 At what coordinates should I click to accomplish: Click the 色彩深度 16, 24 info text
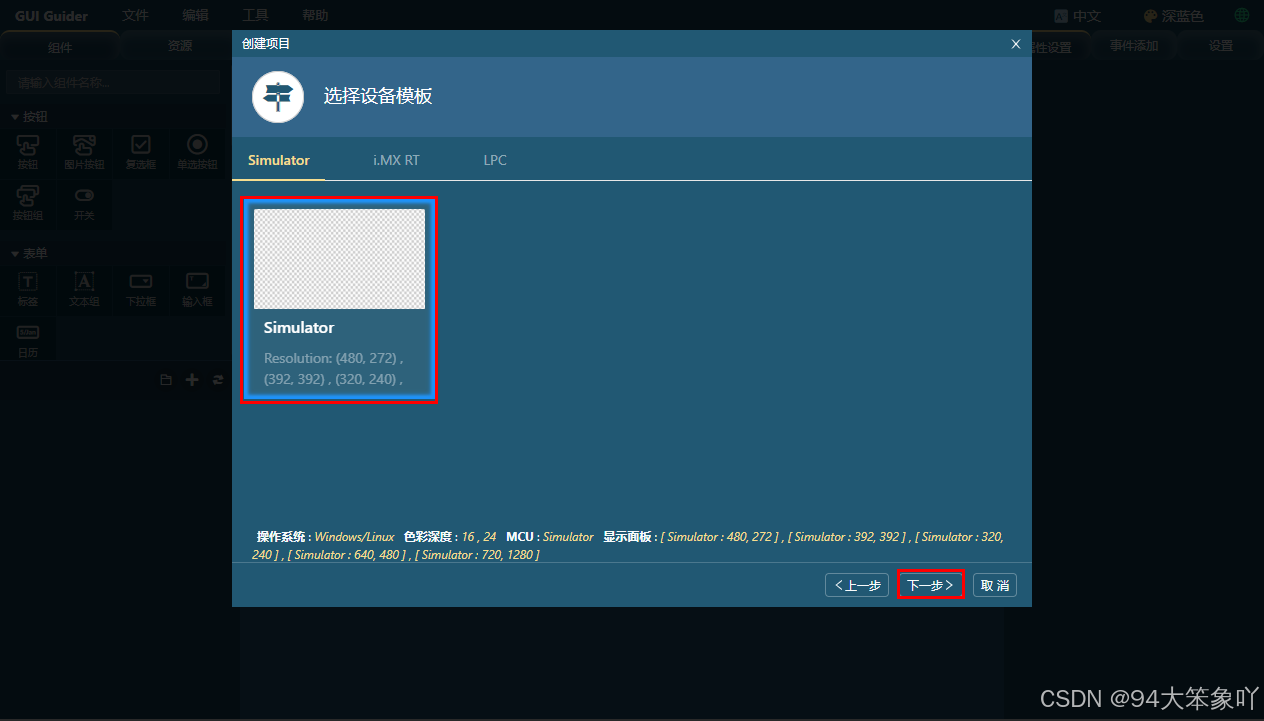click(x=450, y=537)
